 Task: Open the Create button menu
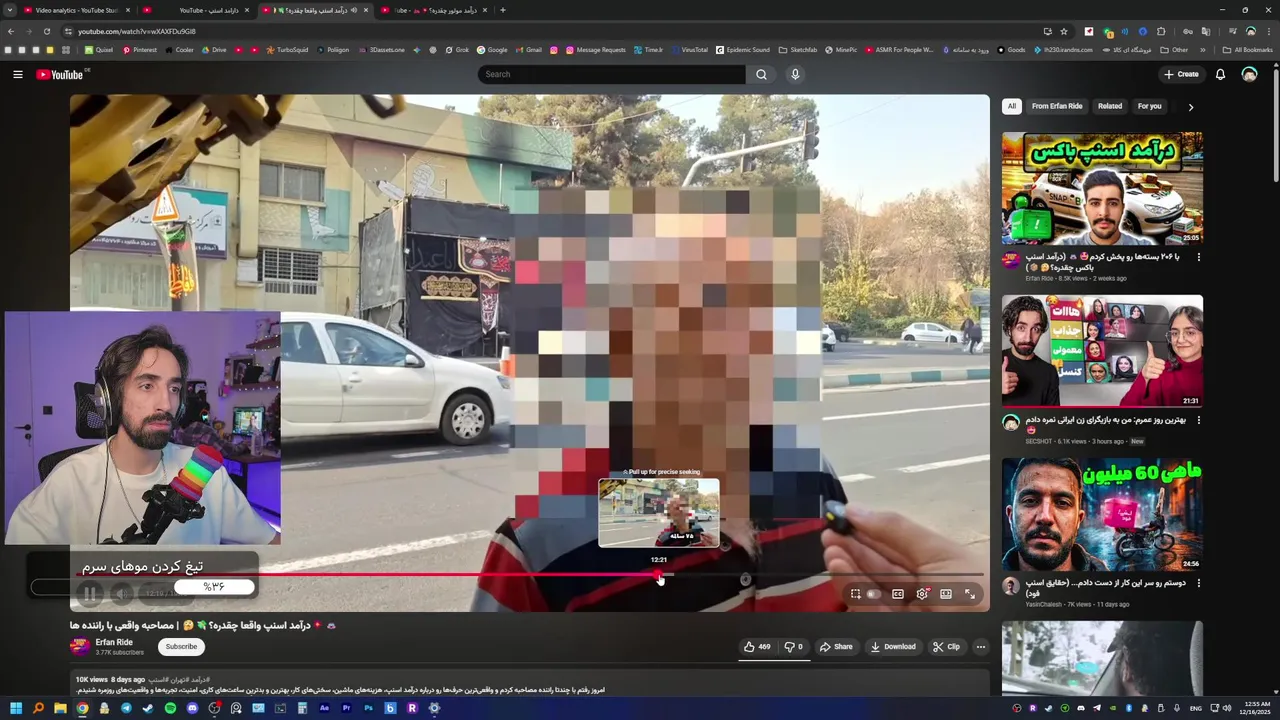(x=1181, y=74)
